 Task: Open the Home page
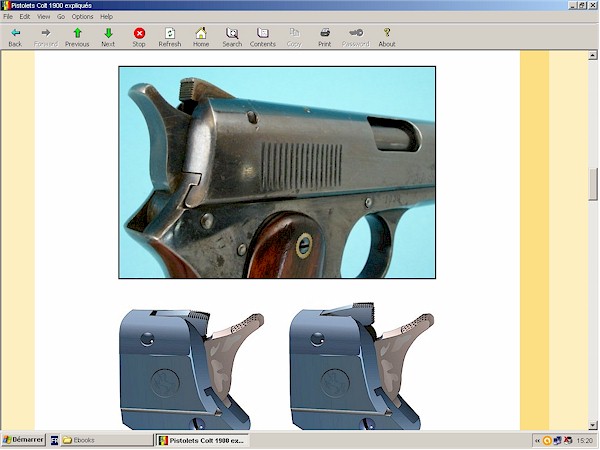point(201,38)
